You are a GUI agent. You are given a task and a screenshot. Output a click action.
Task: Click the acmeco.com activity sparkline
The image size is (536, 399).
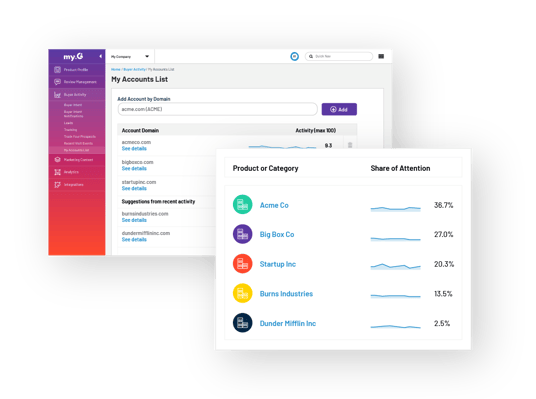(x=282, y=147)
